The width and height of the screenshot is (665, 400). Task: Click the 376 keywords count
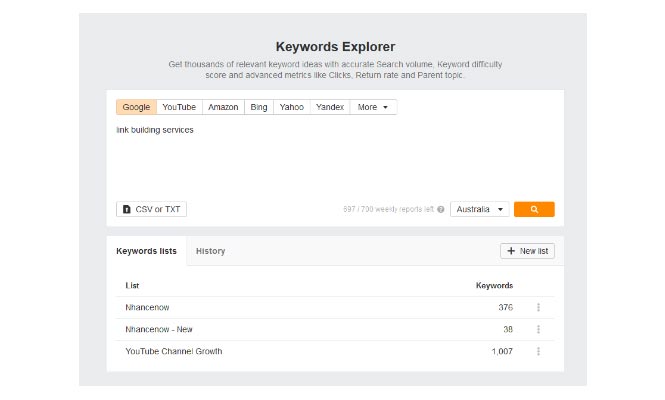click(506, 307)
